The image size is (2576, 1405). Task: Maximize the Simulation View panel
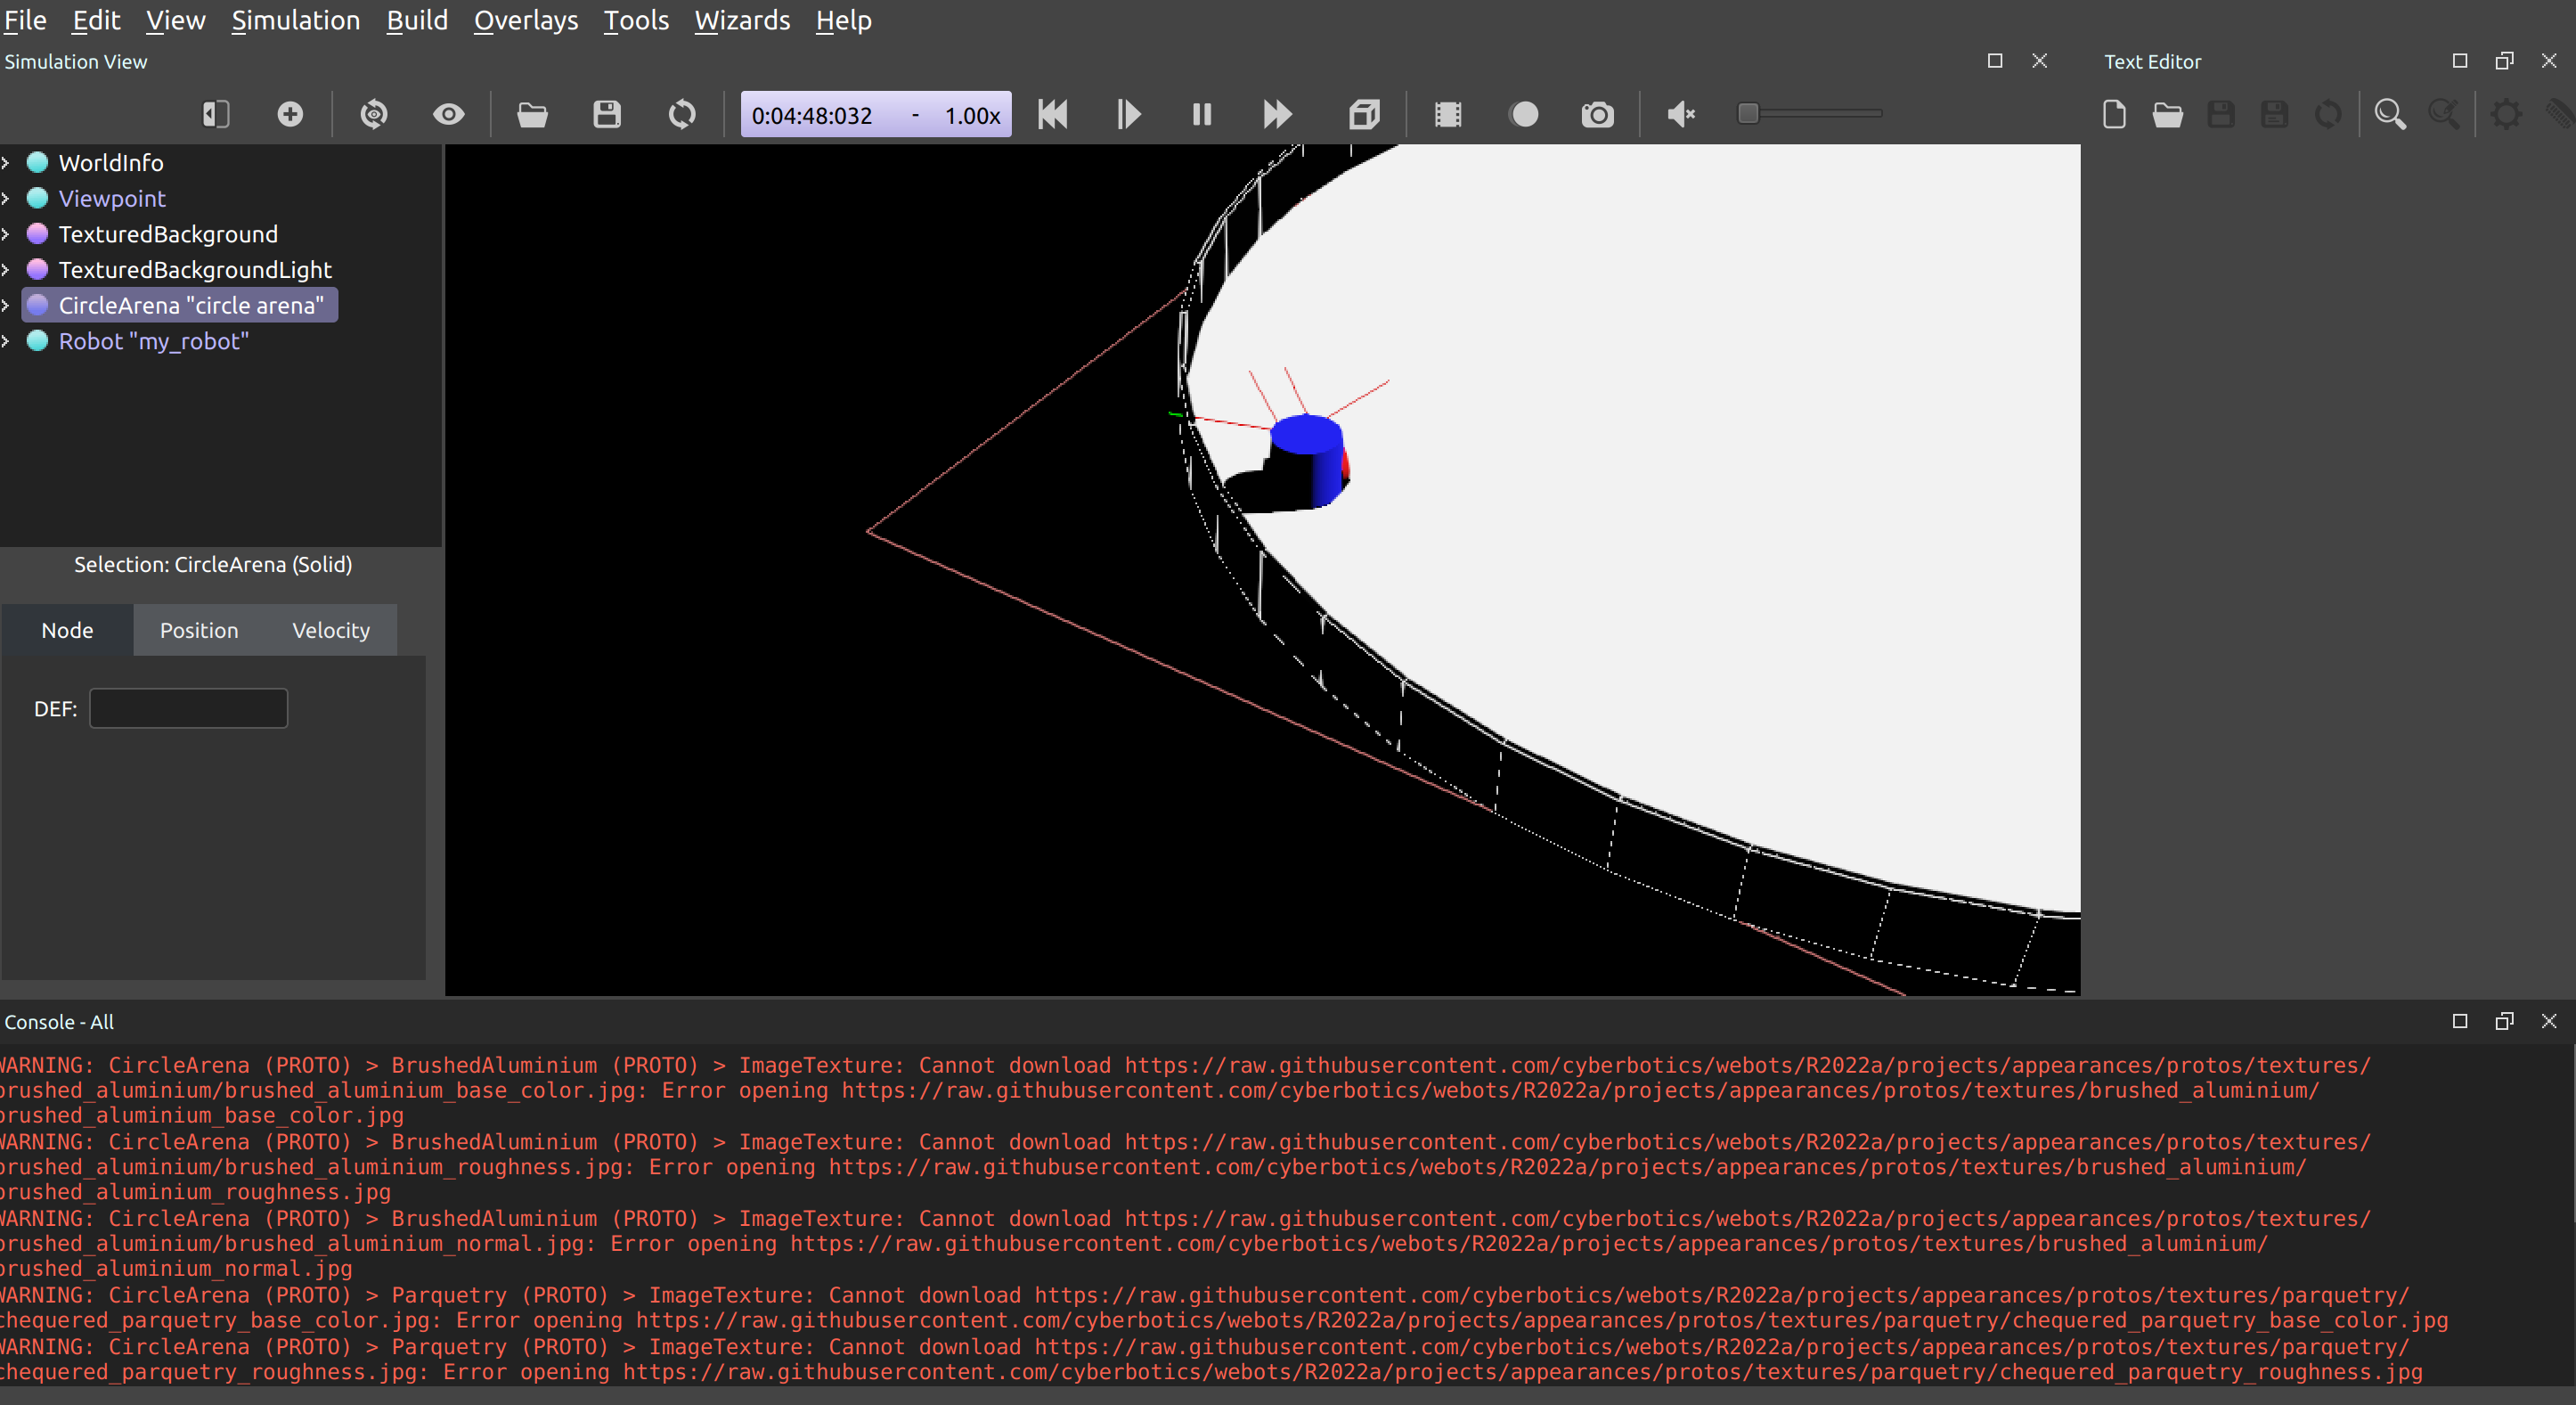1995,61
